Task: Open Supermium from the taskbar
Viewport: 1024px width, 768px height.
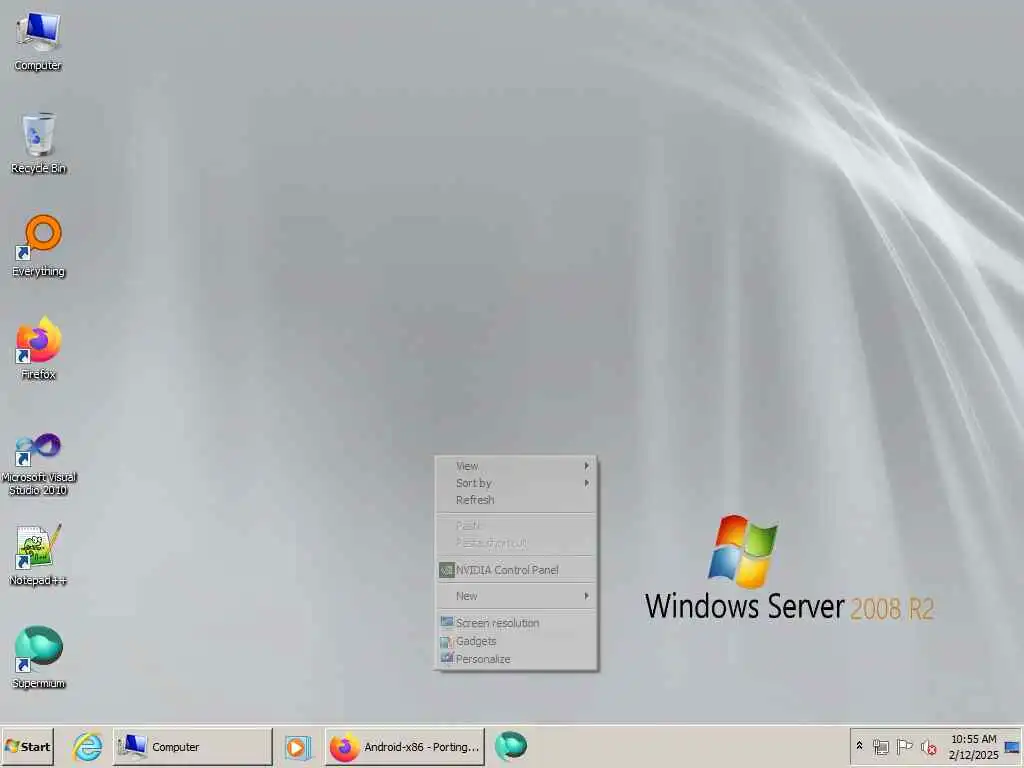Action: 511,746
